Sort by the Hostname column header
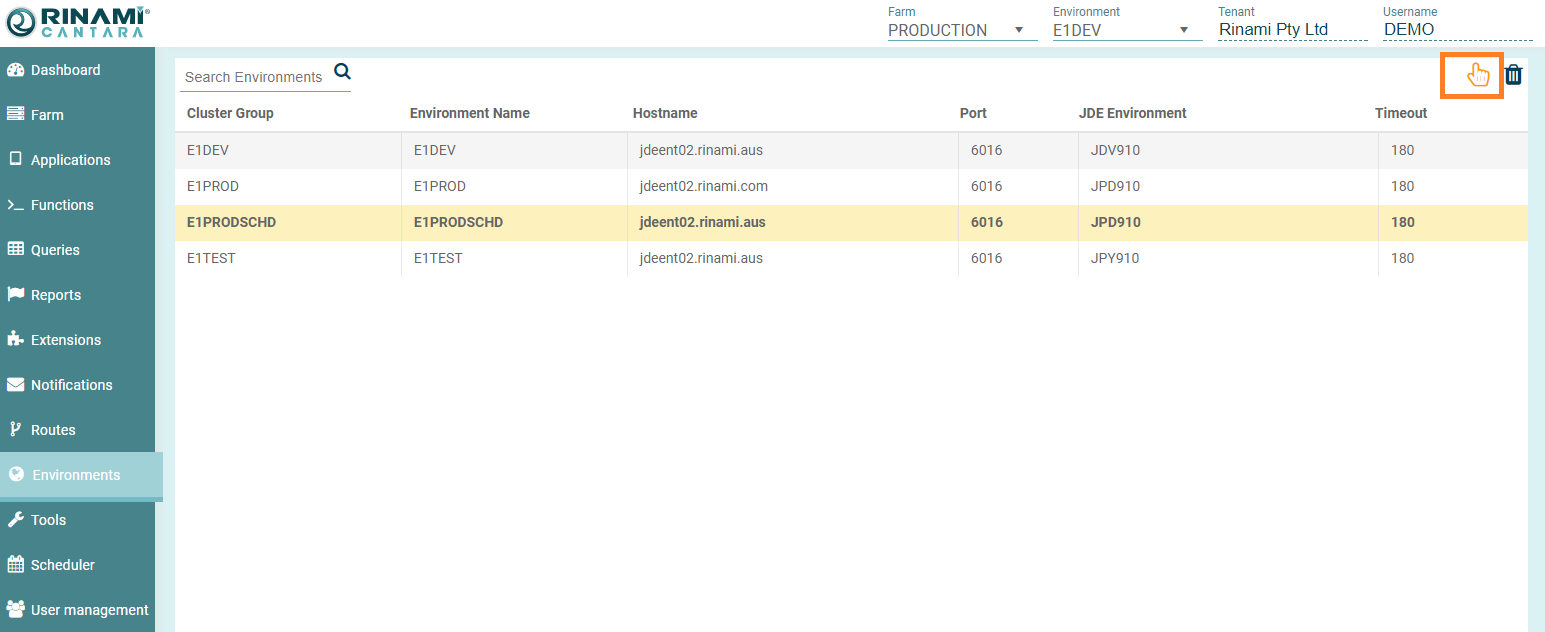Image resolution: width=1545 pixels, height=632 pixels. [665, 113]
